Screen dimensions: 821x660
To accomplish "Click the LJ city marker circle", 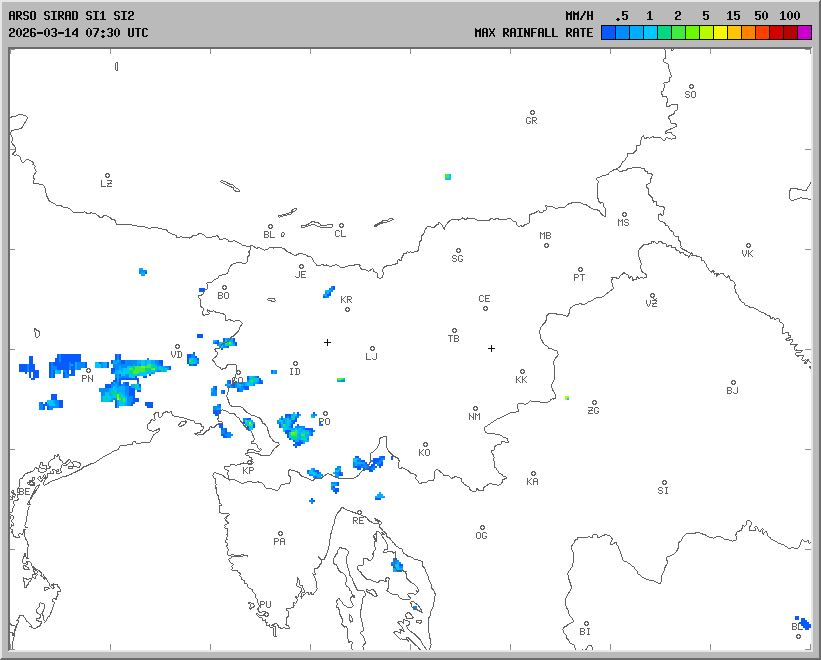I will (373, 349).
